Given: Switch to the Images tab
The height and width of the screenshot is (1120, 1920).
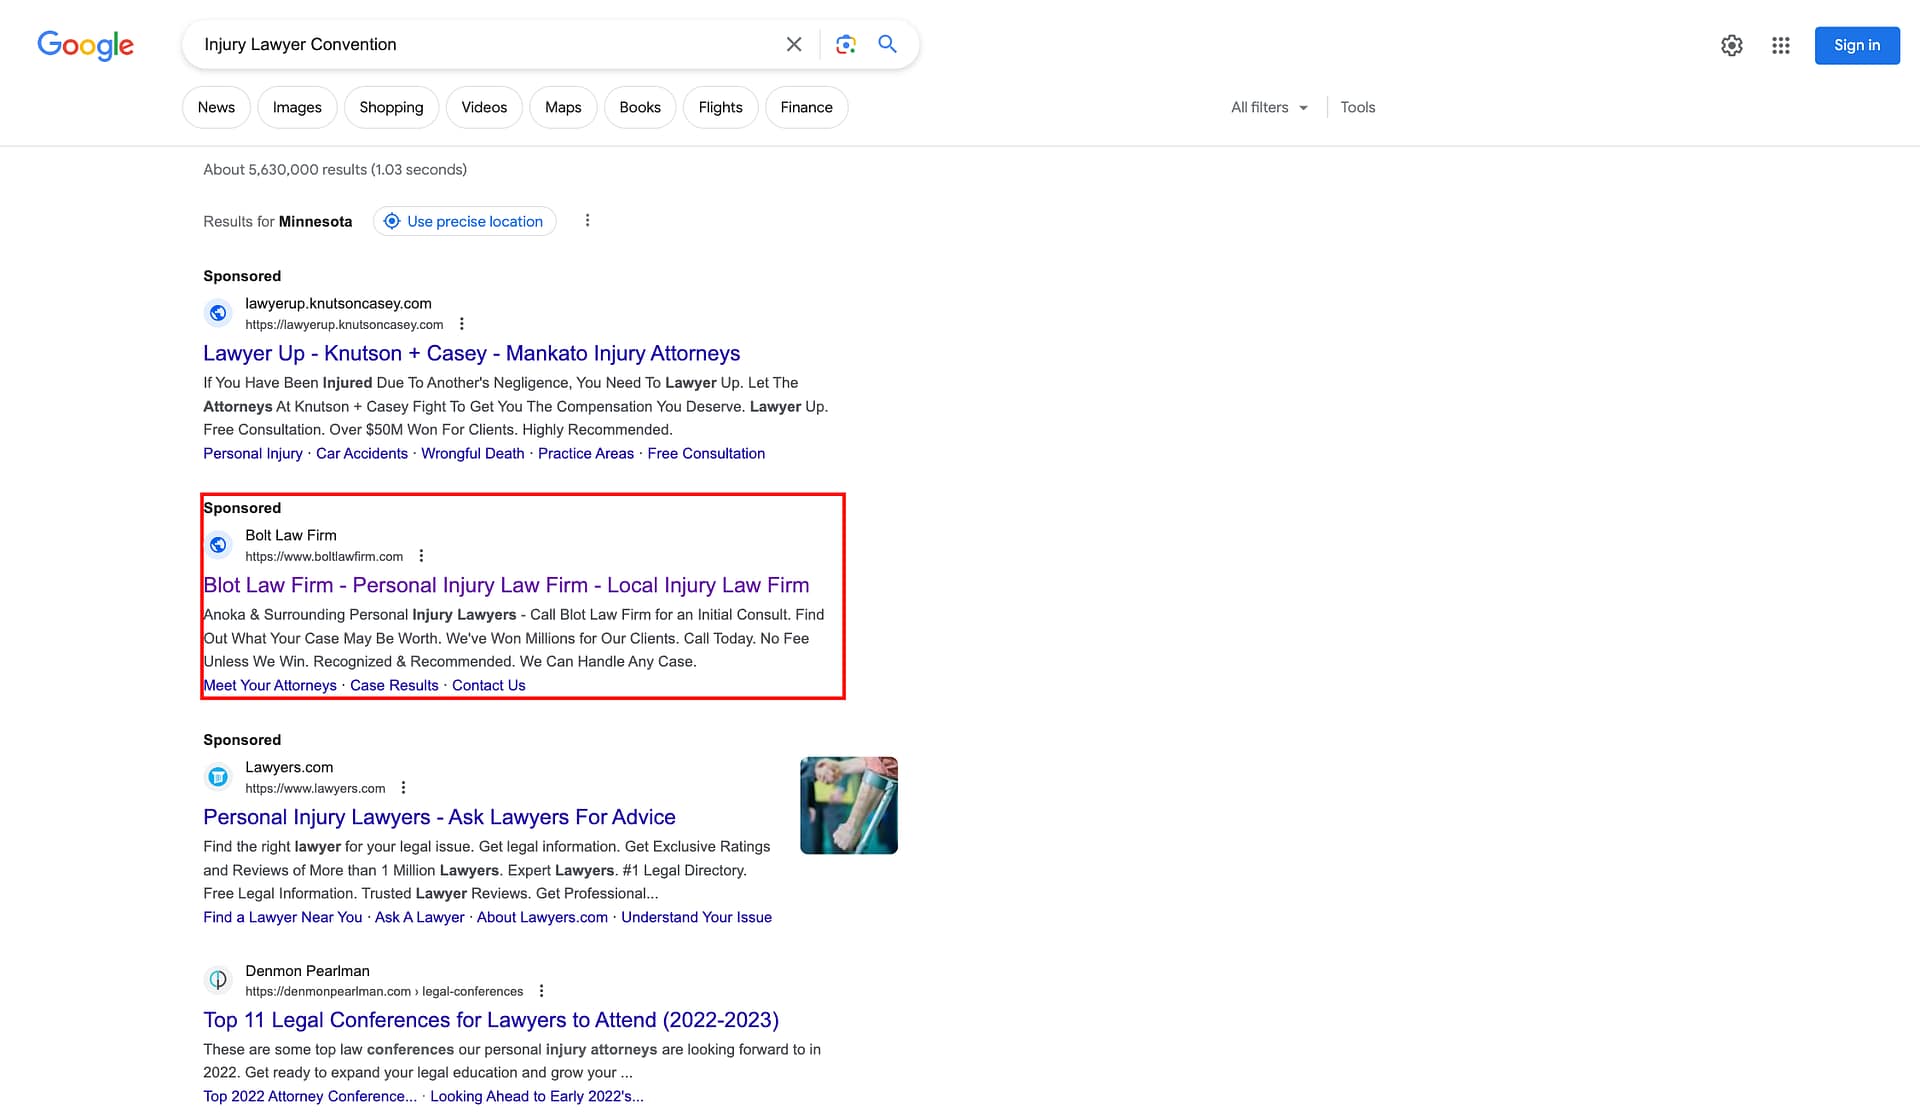Looking at the screenshot, I should coord(296,107).
